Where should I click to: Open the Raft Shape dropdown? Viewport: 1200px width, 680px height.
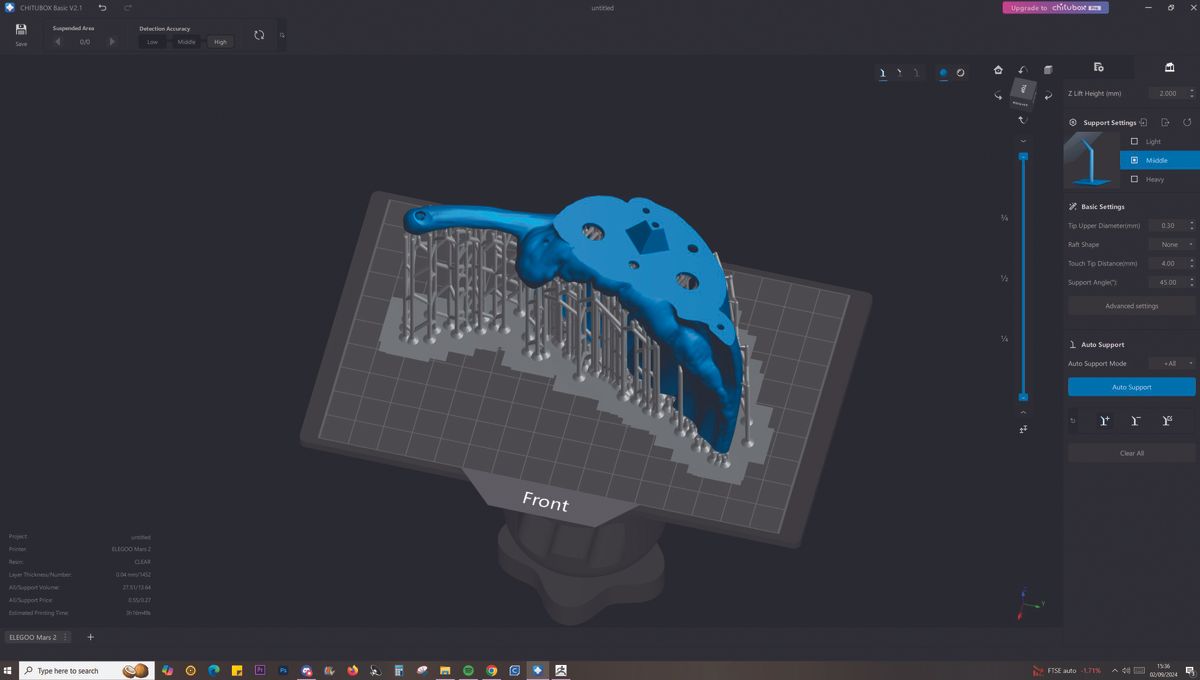pos(1170,244)
